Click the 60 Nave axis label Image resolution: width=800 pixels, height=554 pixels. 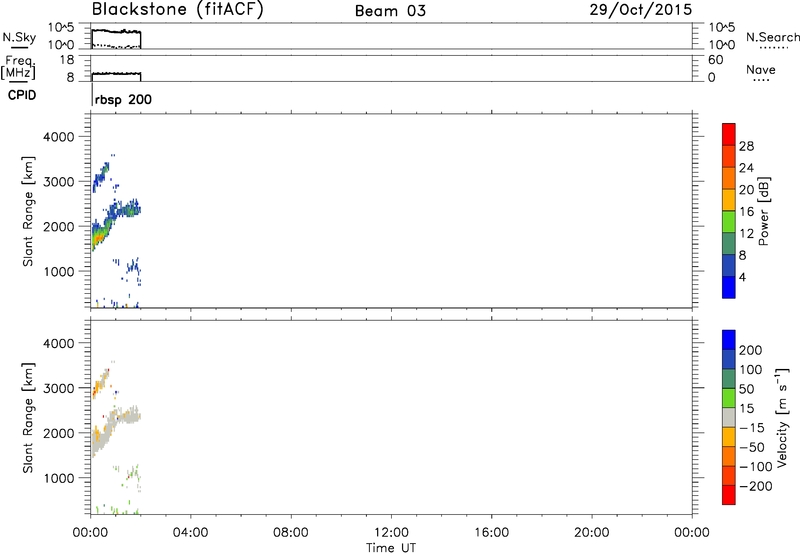(x=716, y=60)
